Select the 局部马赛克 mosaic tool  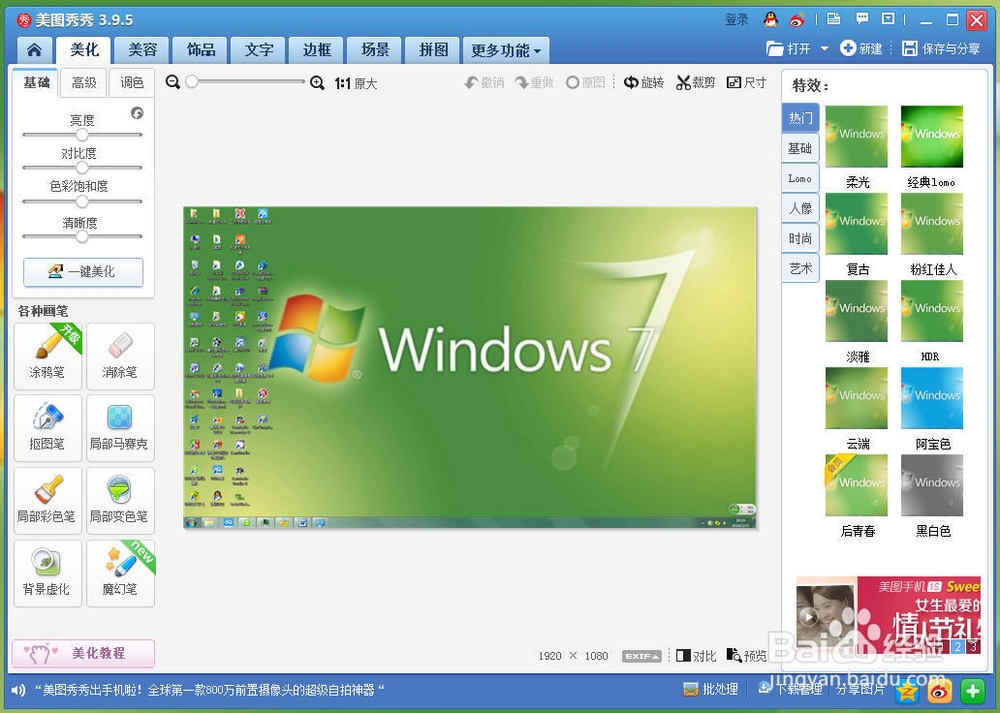(120, 428)
